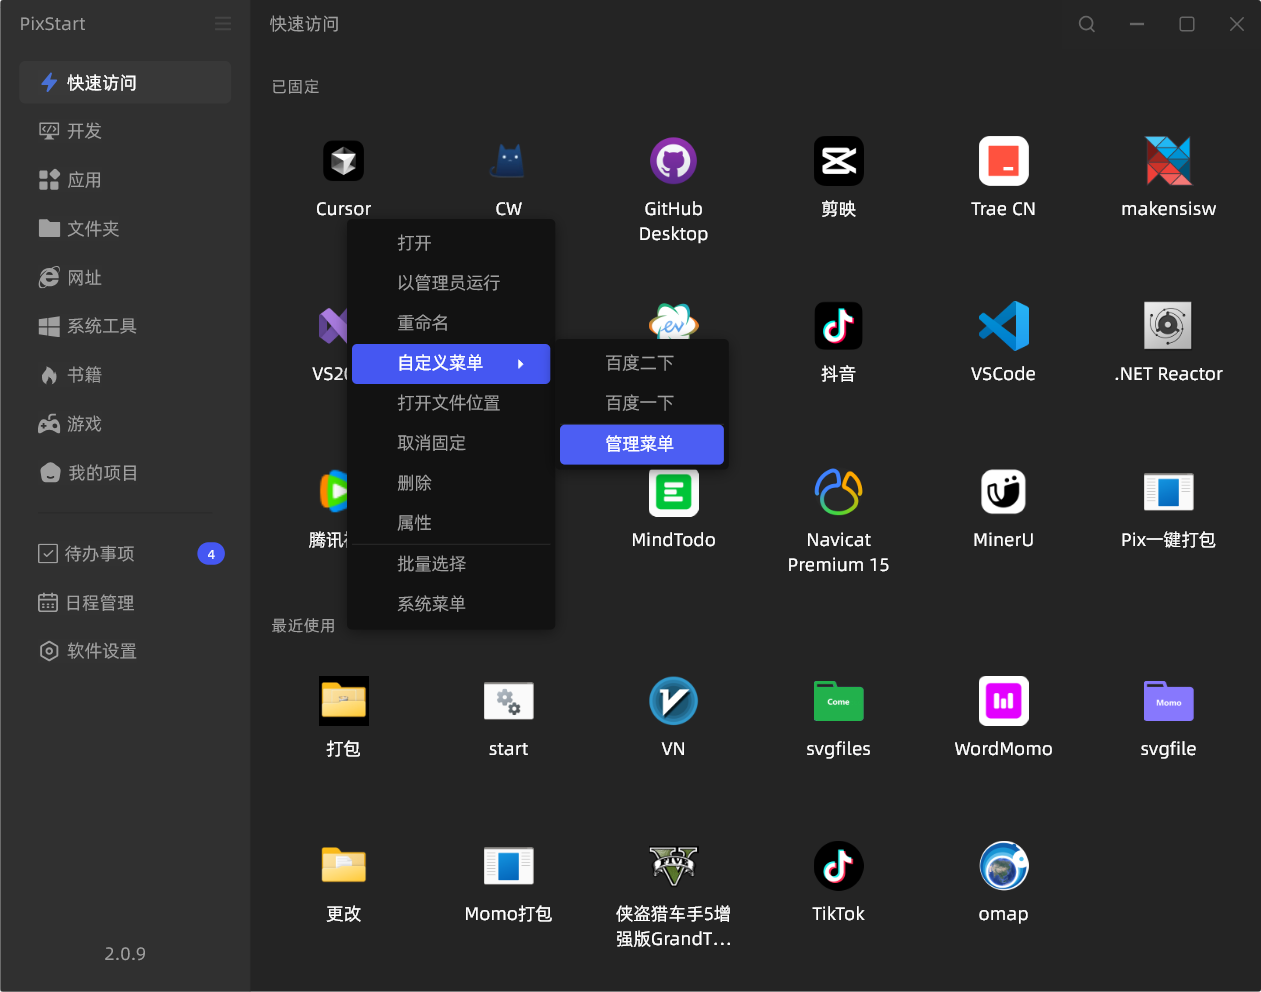Open the 应用 sidebar category
Viewport: 1261px width, 992px height.
125,180
